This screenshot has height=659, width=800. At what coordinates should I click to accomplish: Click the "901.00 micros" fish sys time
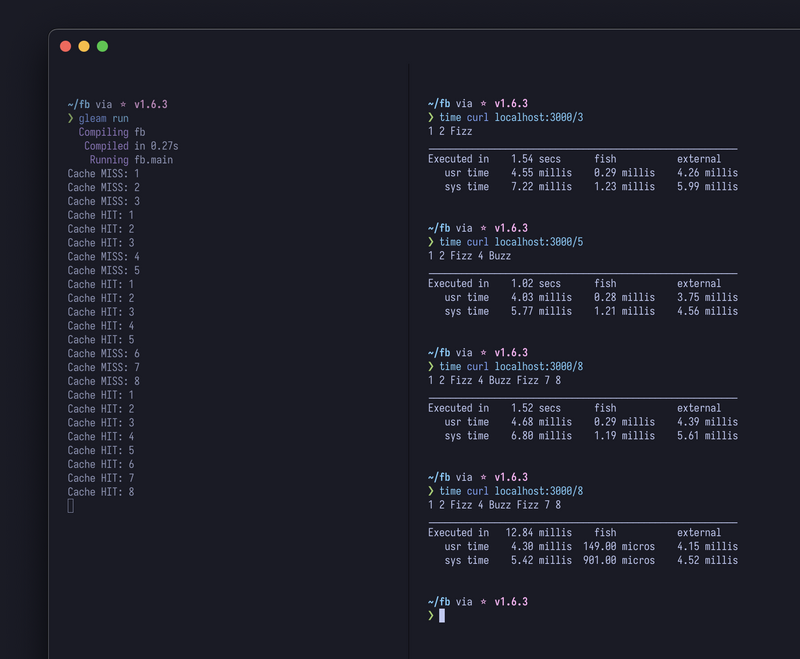pyautogui.click(x=619, y=561)
